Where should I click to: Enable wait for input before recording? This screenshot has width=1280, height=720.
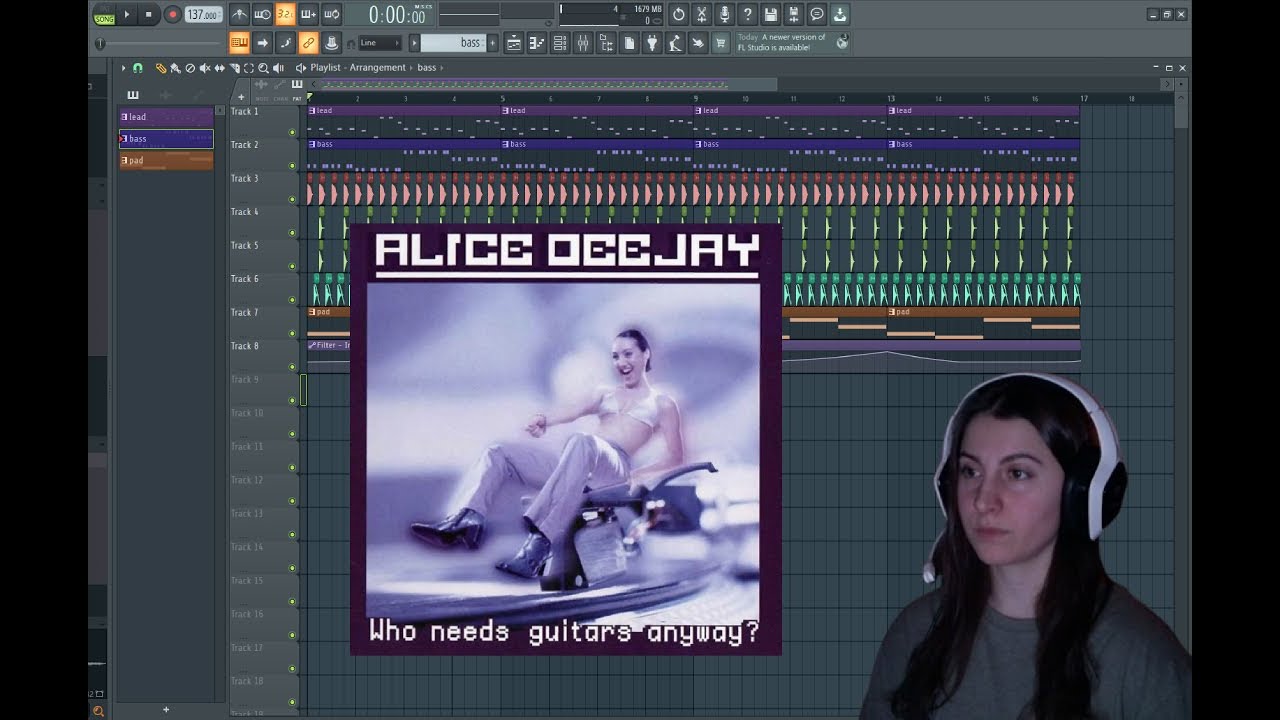pyautogui.click(x=262, y=14)
